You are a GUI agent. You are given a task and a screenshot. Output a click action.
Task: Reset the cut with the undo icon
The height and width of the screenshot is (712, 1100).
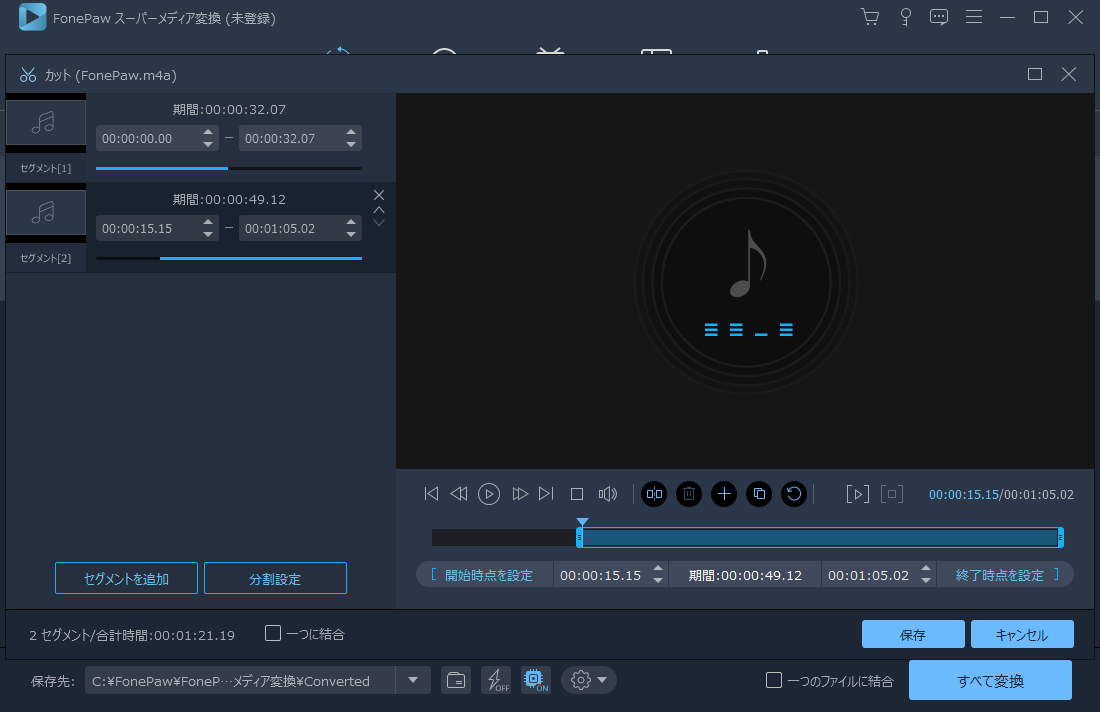click(x=794, y=494)
